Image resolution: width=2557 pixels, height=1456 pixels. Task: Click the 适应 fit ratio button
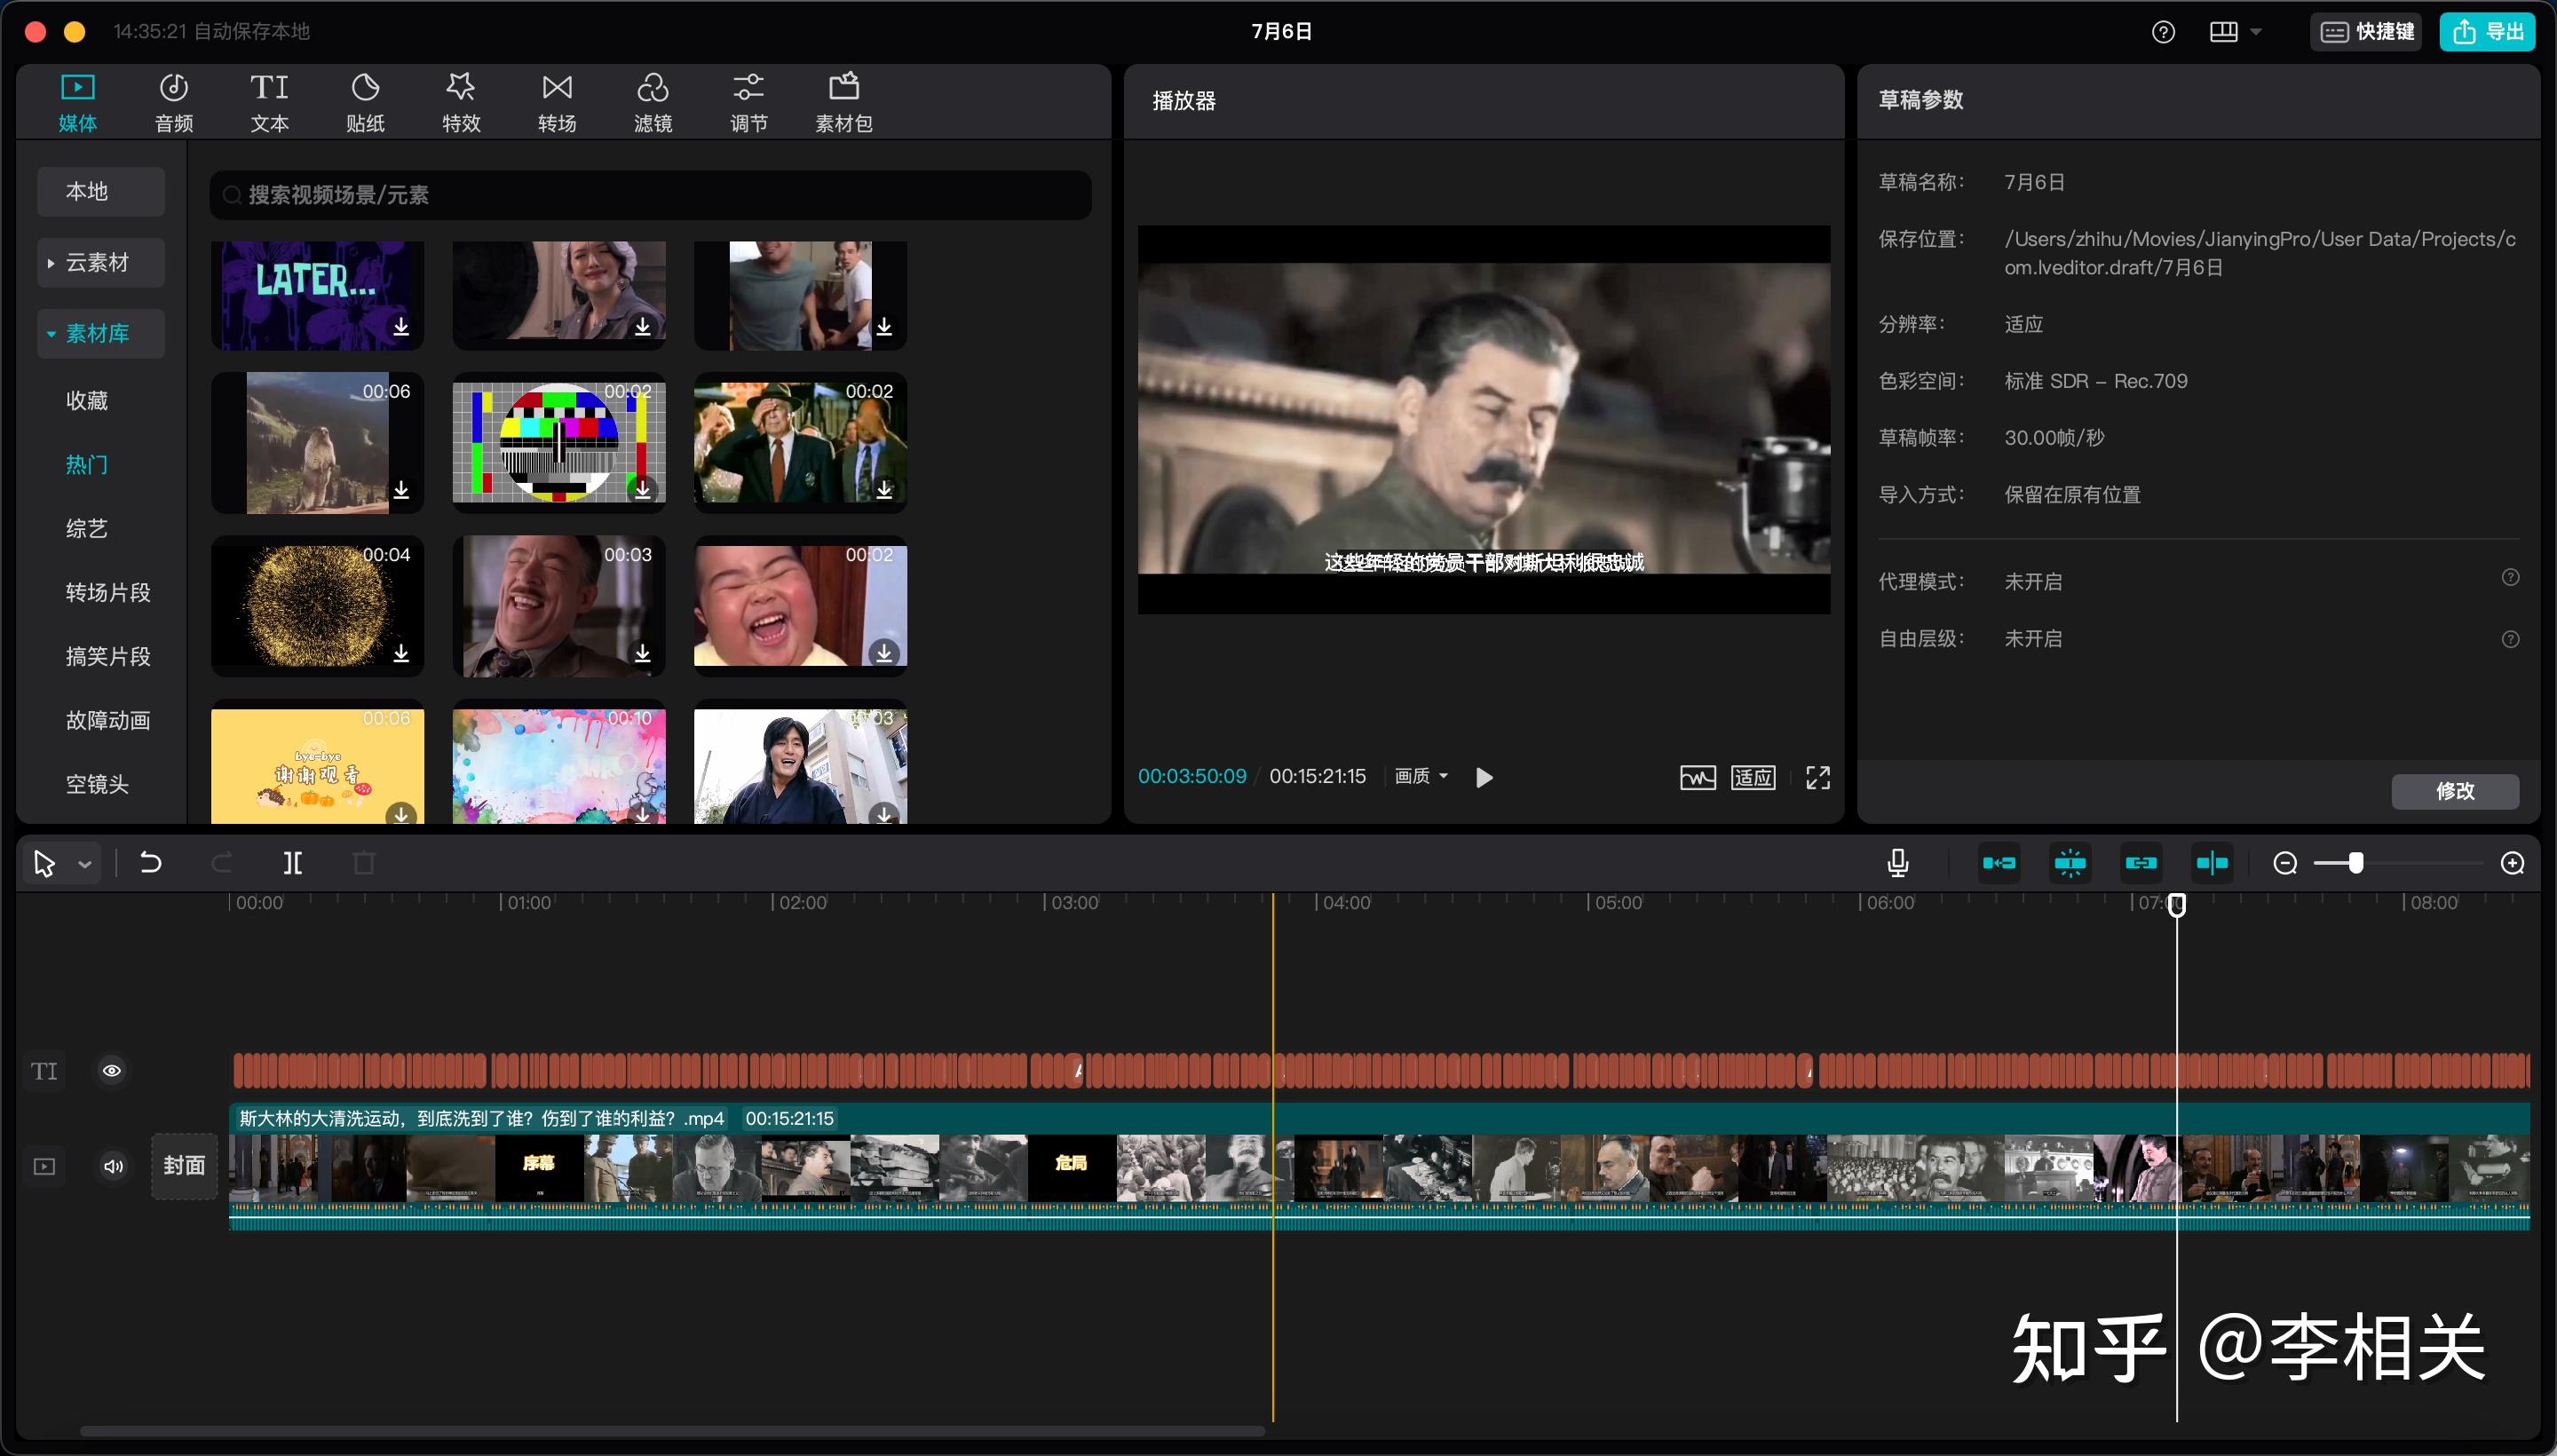pos(1753,777)
